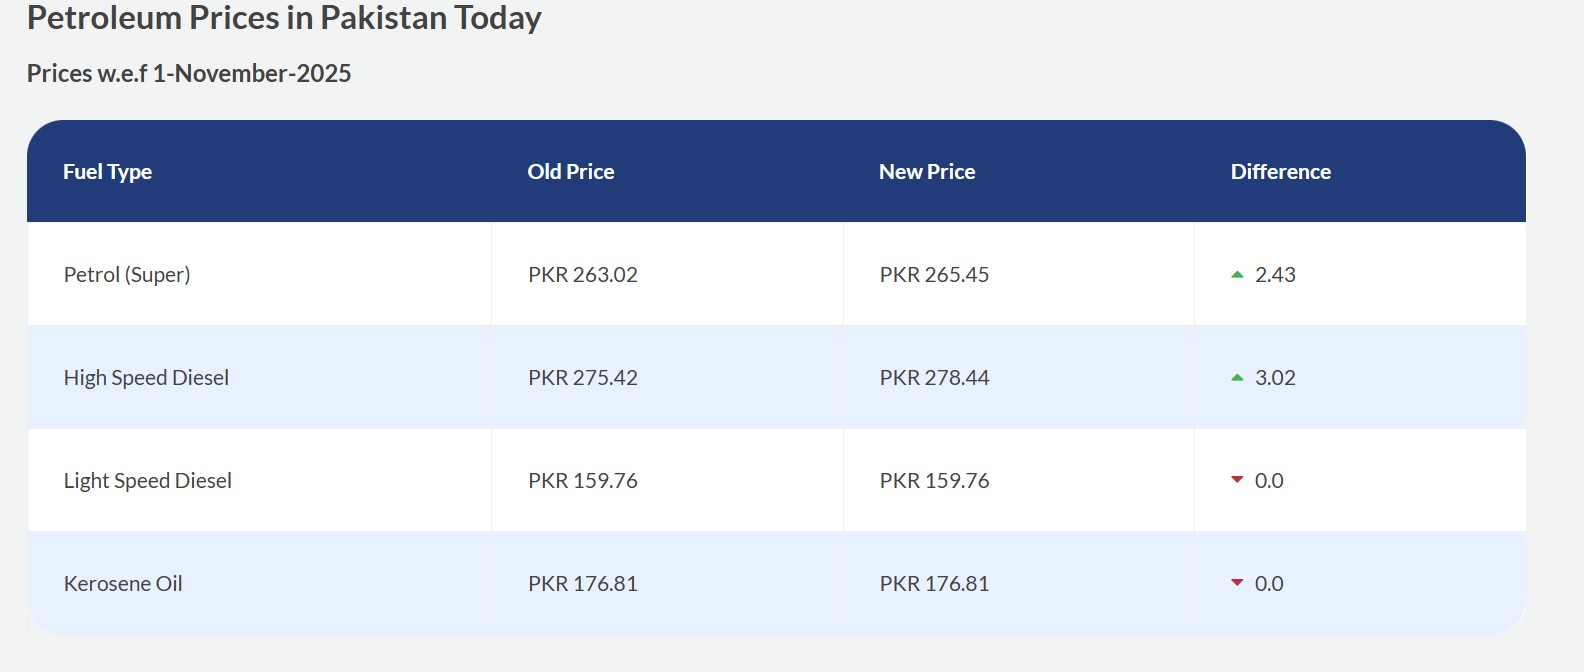The height and width of the screenshot is (672, 1584).
Task: Click Kerosene Oil new price value
Action: (x=934, y=584)
